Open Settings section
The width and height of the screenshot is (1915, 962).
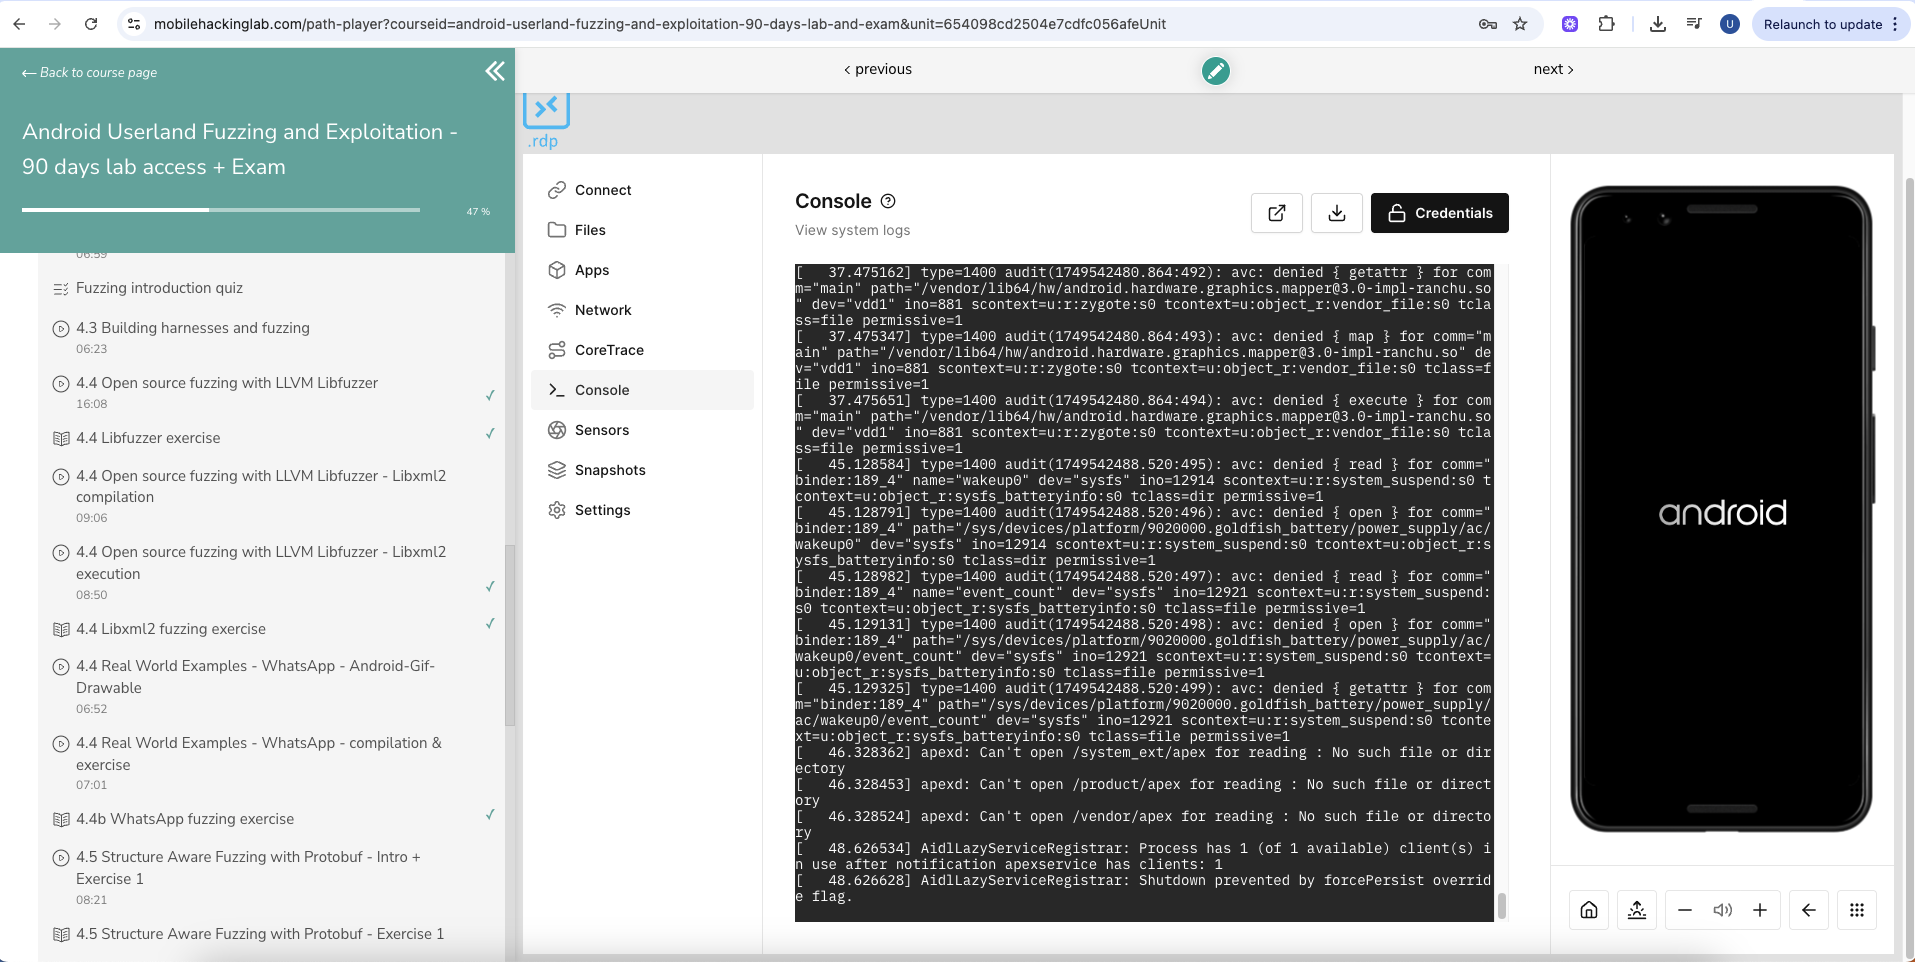click(x=642, y=510)
